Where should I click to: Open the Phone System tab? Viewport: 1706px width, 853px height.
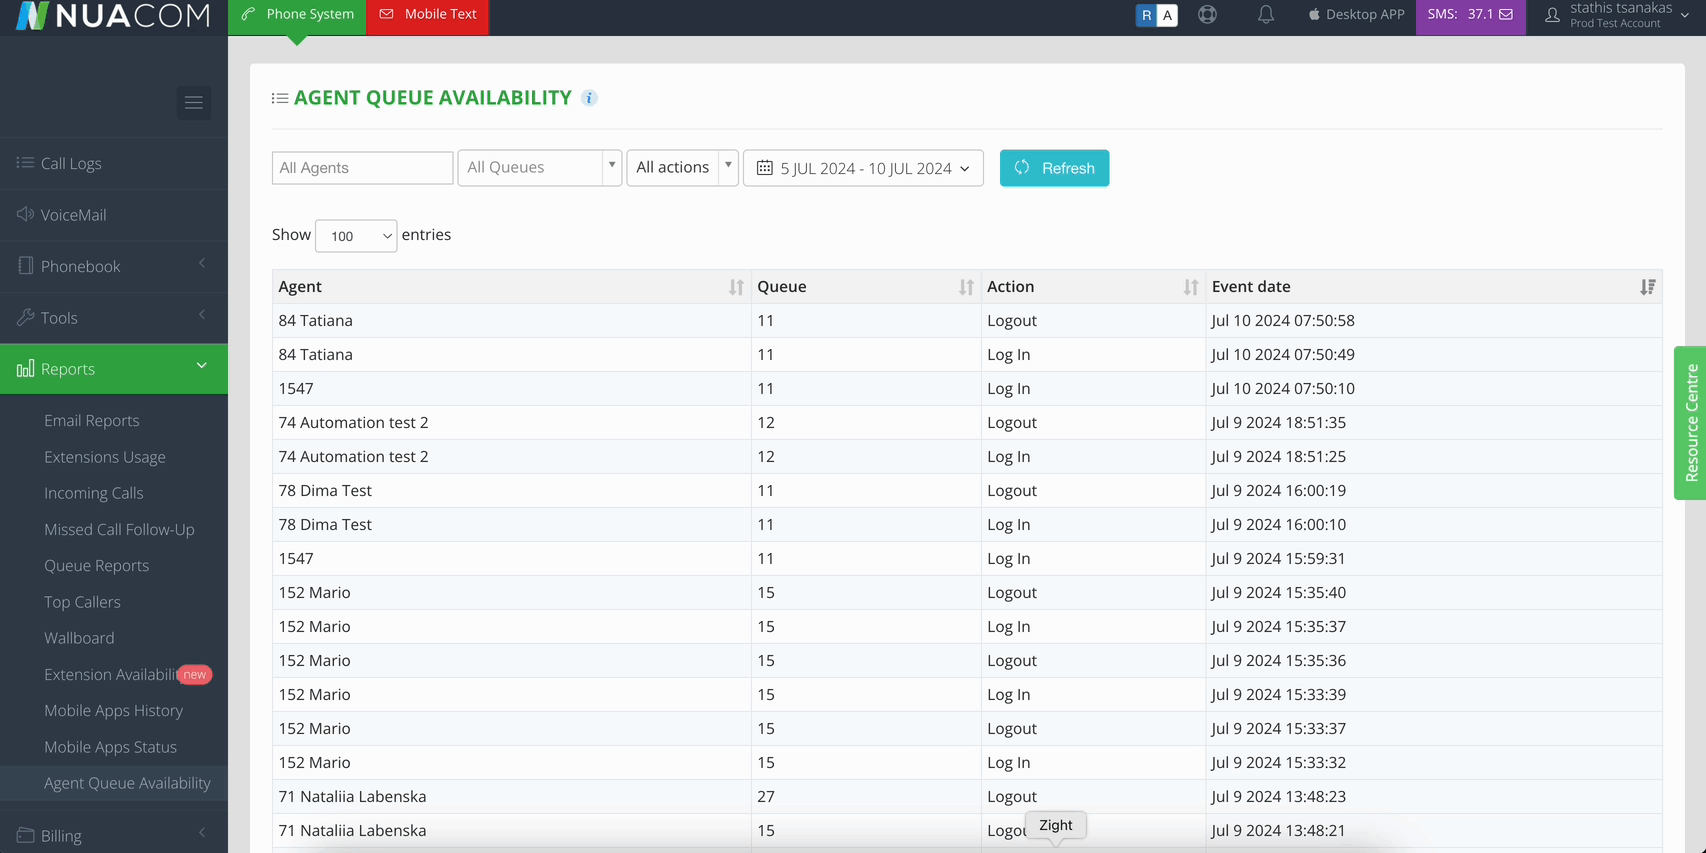(x=297, y=15)
